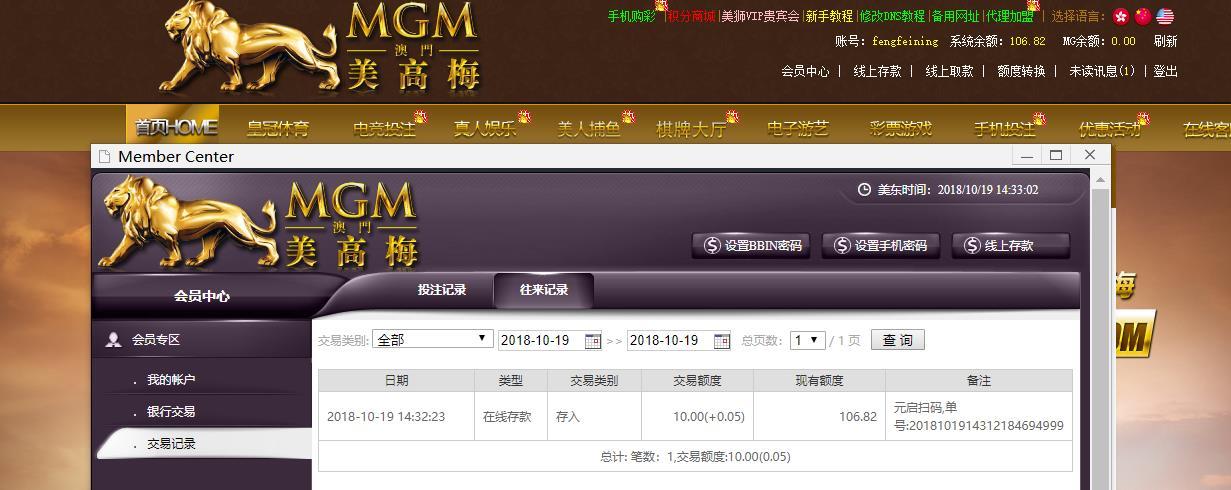Open the 修改DNS教程 top link
The height and width of the screenshot is (490, 1231).
click(x=892, y=16)
